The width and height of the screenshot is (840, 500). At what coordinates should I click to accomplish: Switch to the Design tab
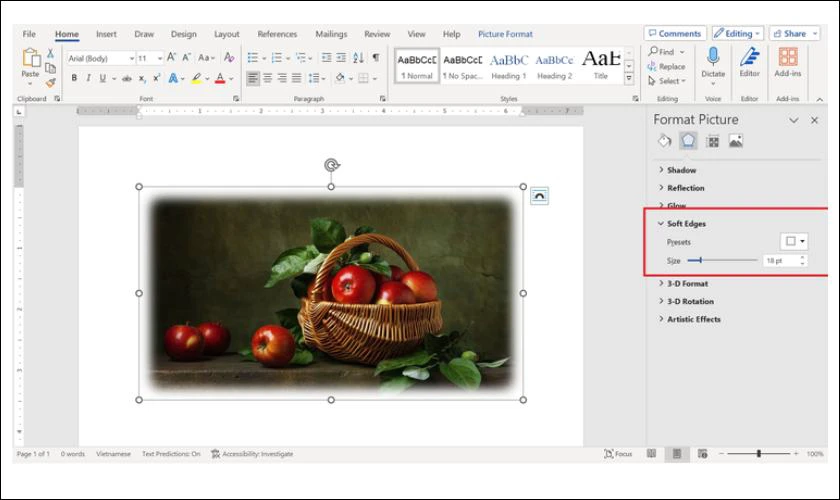pos(184,34)
